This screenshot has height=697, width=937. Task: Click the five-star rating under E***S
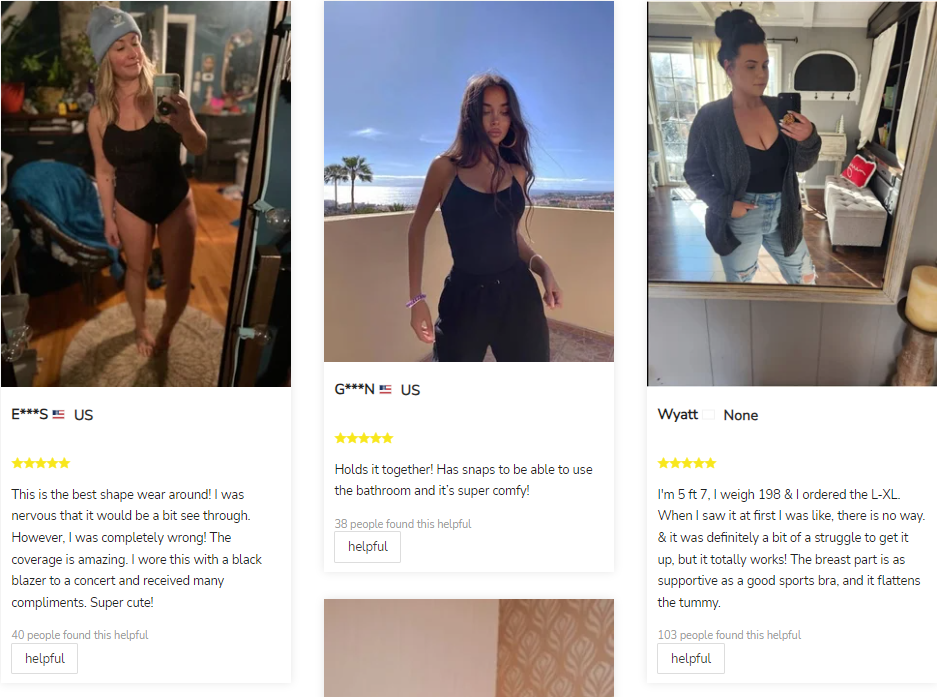41,463
